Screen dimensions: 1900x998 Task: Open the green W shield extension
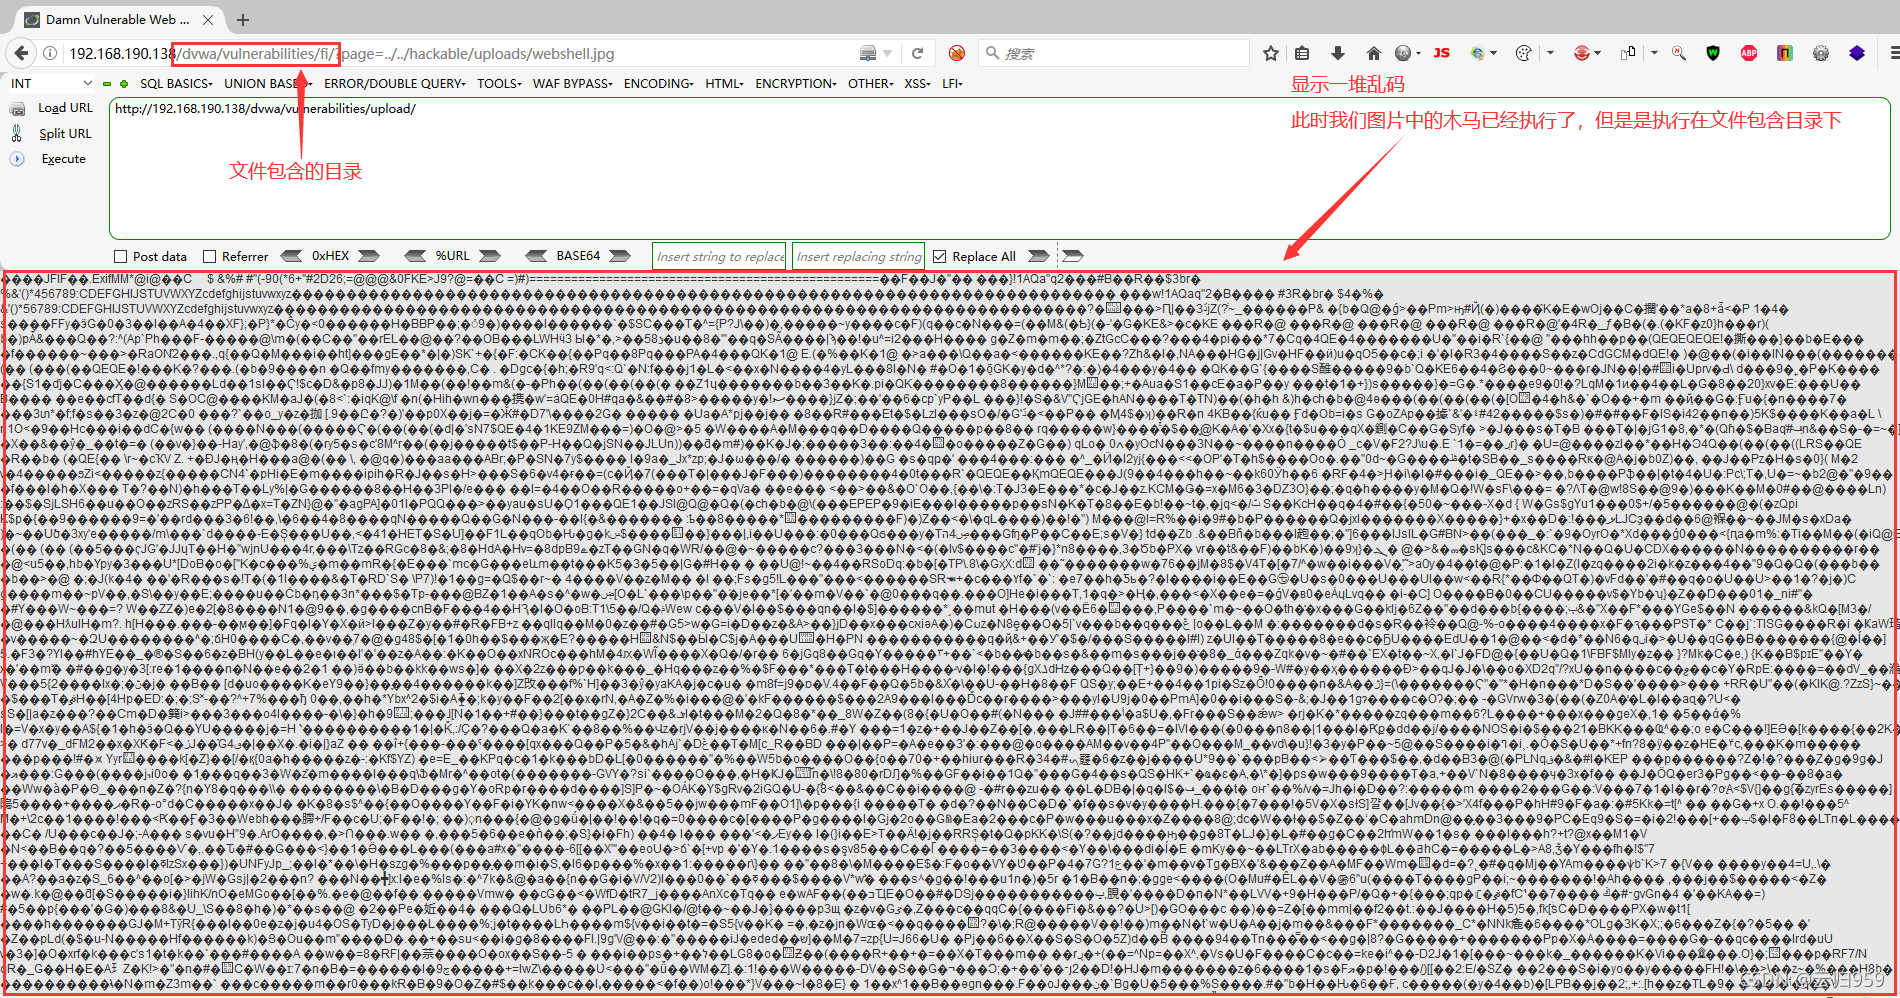pos(1713,53)
